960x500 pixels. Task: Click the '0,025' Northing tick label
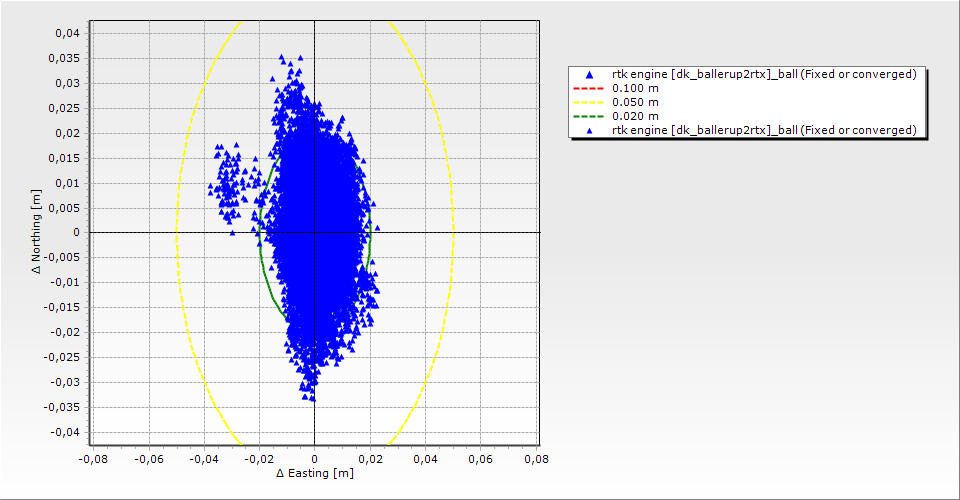coord(64,108)
